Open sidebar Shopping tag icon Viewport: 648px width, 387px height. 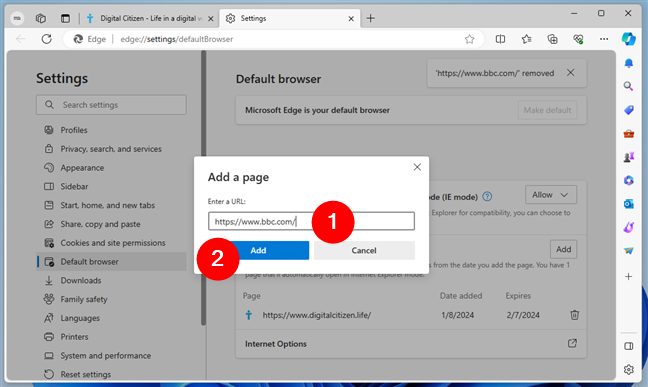[x=629, y=110]
